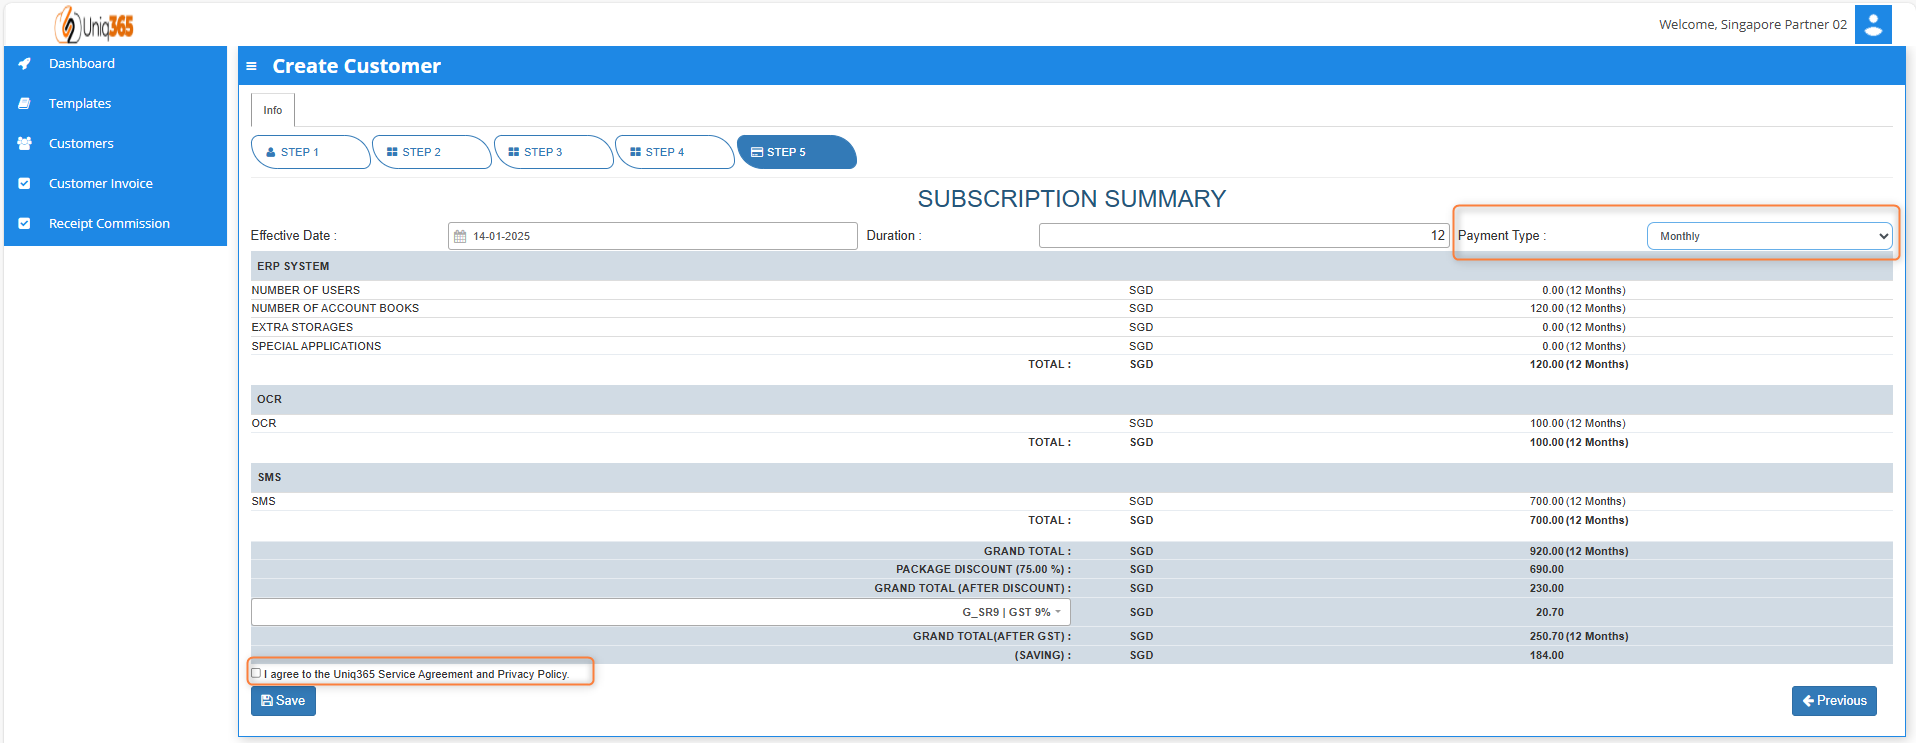Viewport: 1916px width, 743px height.
Task: Navigate to Step 2 tab
Action: [x=430, y=152]
